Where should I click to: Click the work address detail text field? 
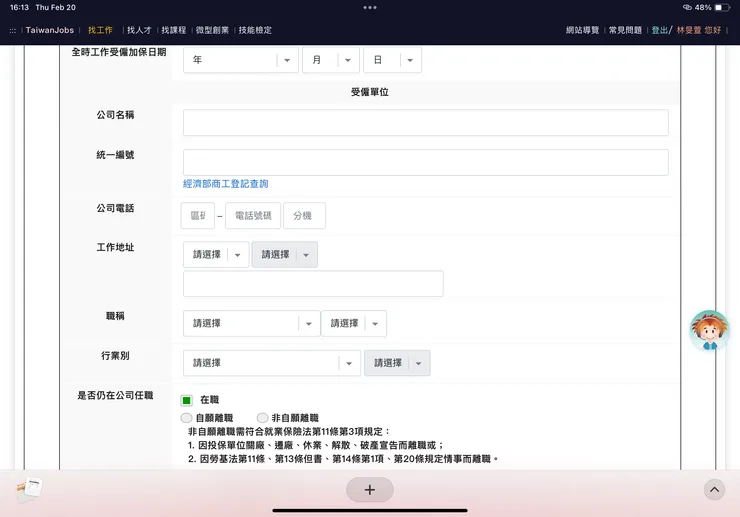[x=313, y=284]
